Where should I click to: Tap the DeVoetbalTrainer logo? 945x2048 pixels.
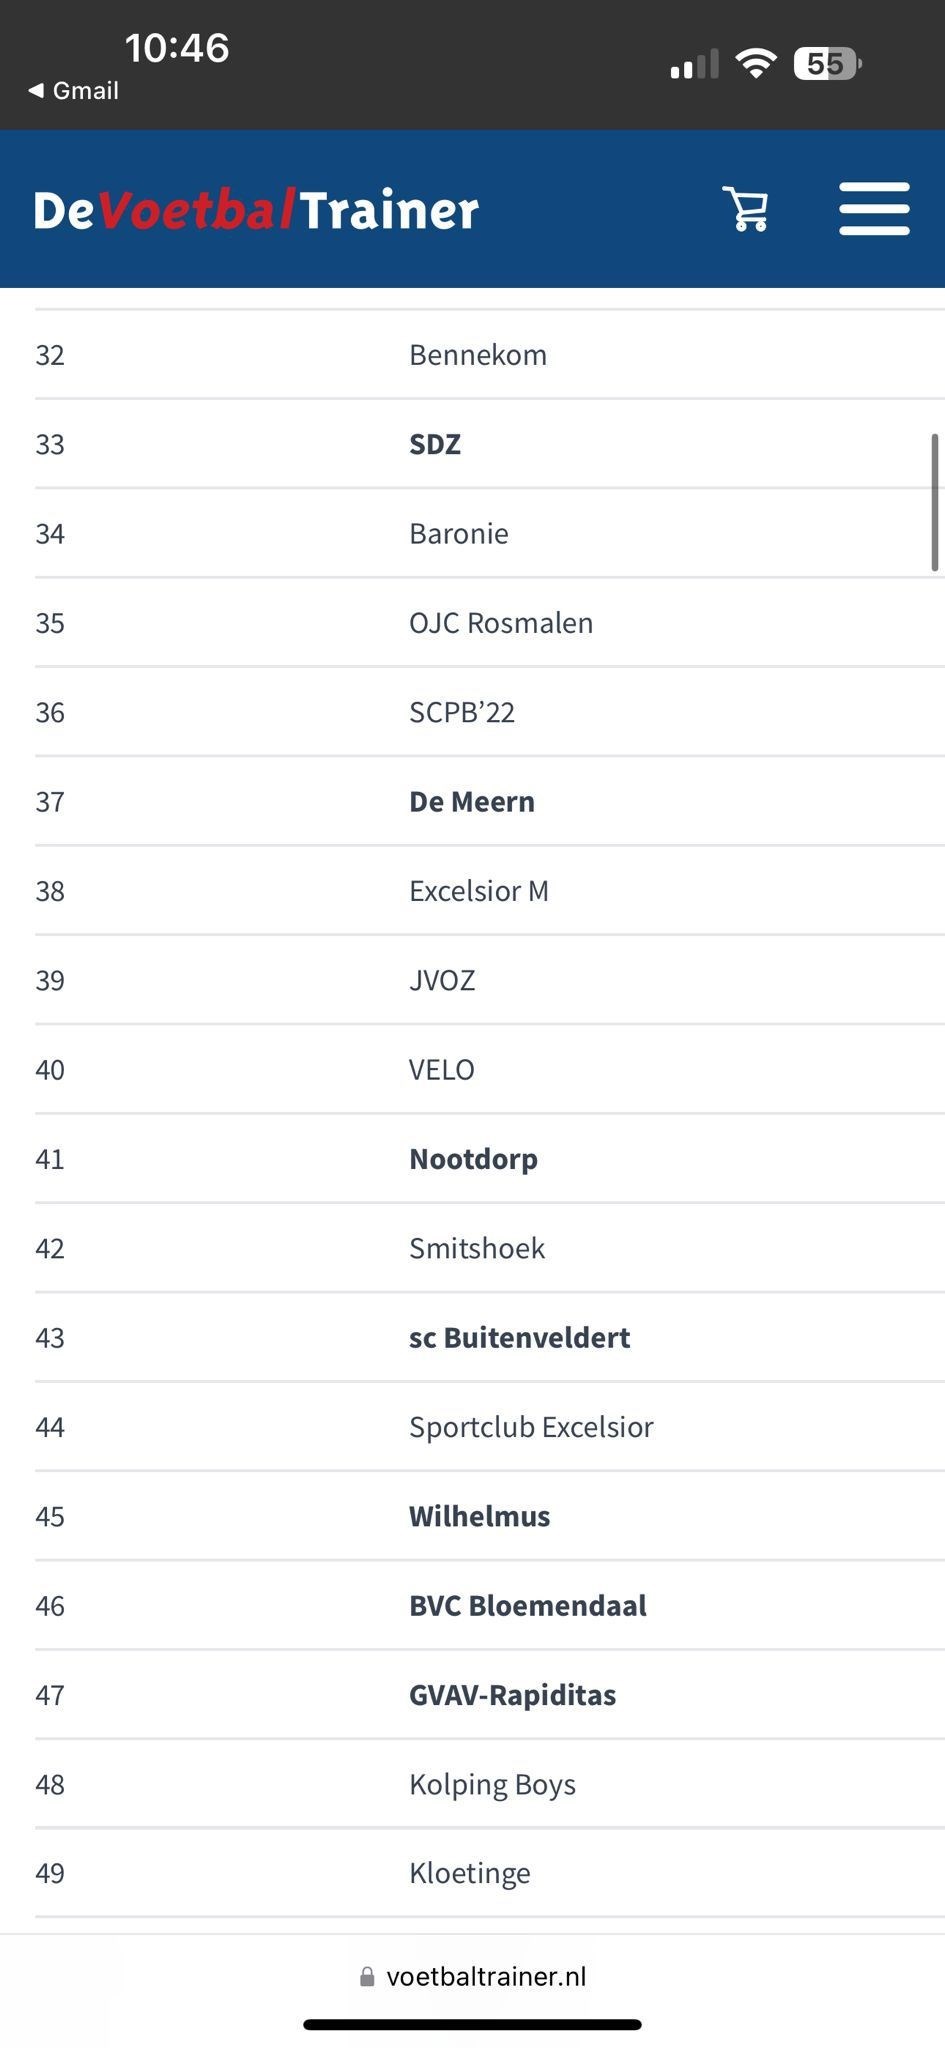click(256, 210)
